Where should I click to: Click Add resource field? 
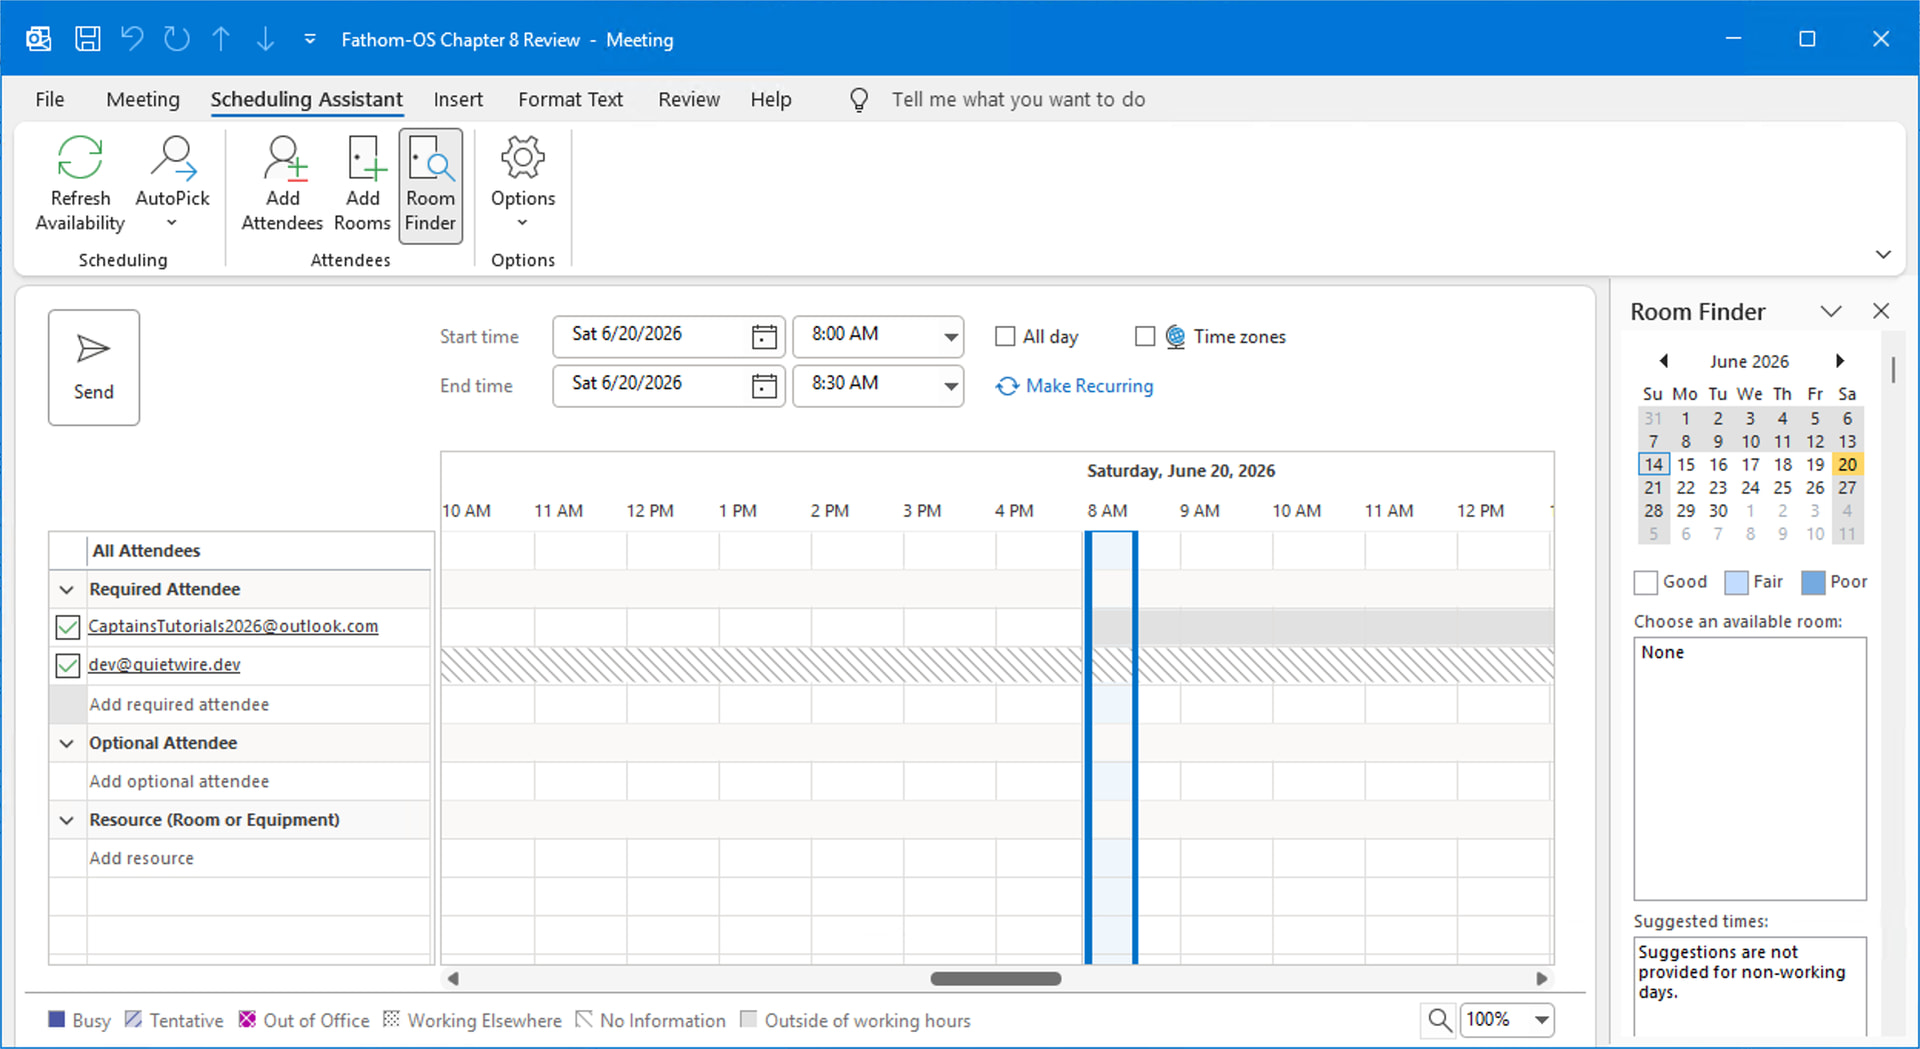pyautogui.click(x=258, y=858)
